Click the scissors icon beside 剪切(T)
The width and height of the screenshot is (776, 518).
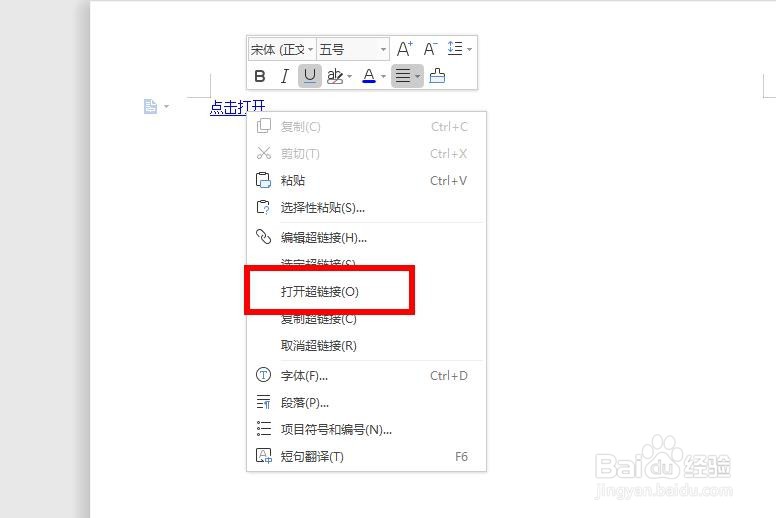pyautogui.click(x=264, y=153)
